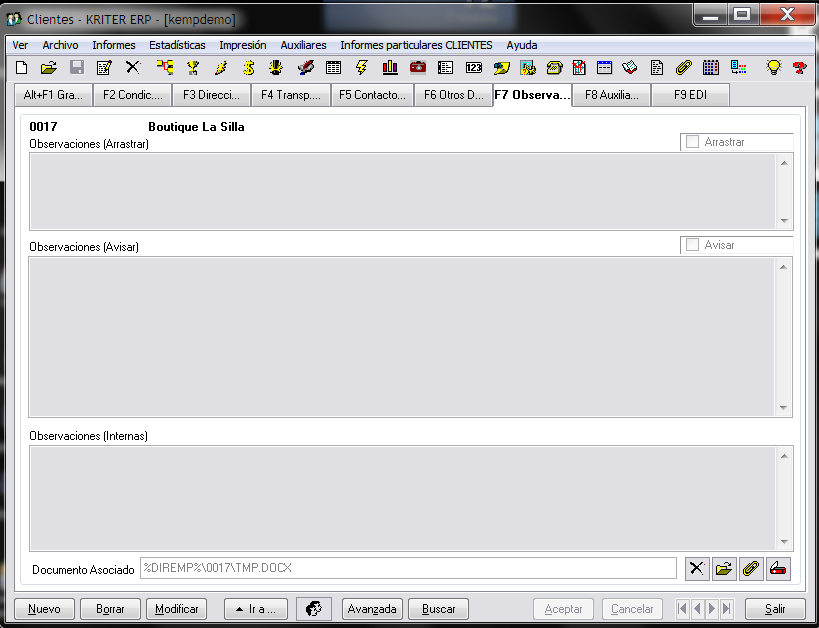Click the 123 numbering icon
Image resolution: width=819 pixels, height=628 pixels.
(x=474, y=67)
